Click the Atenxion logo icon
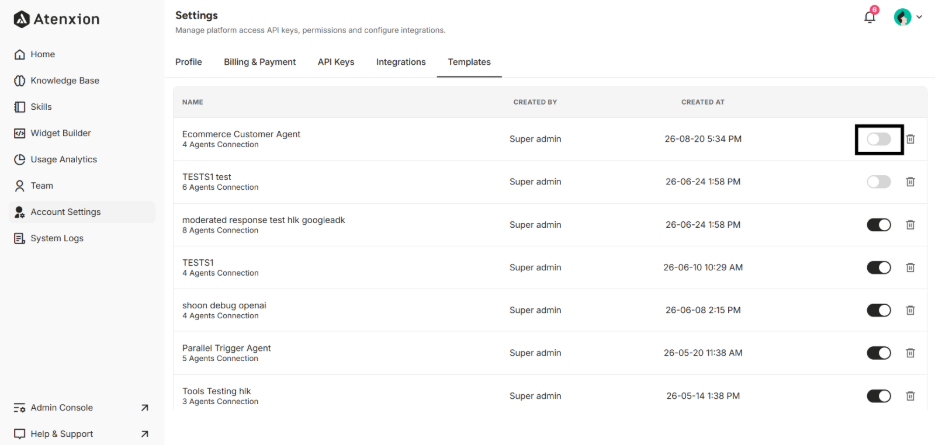 [21, 19]
